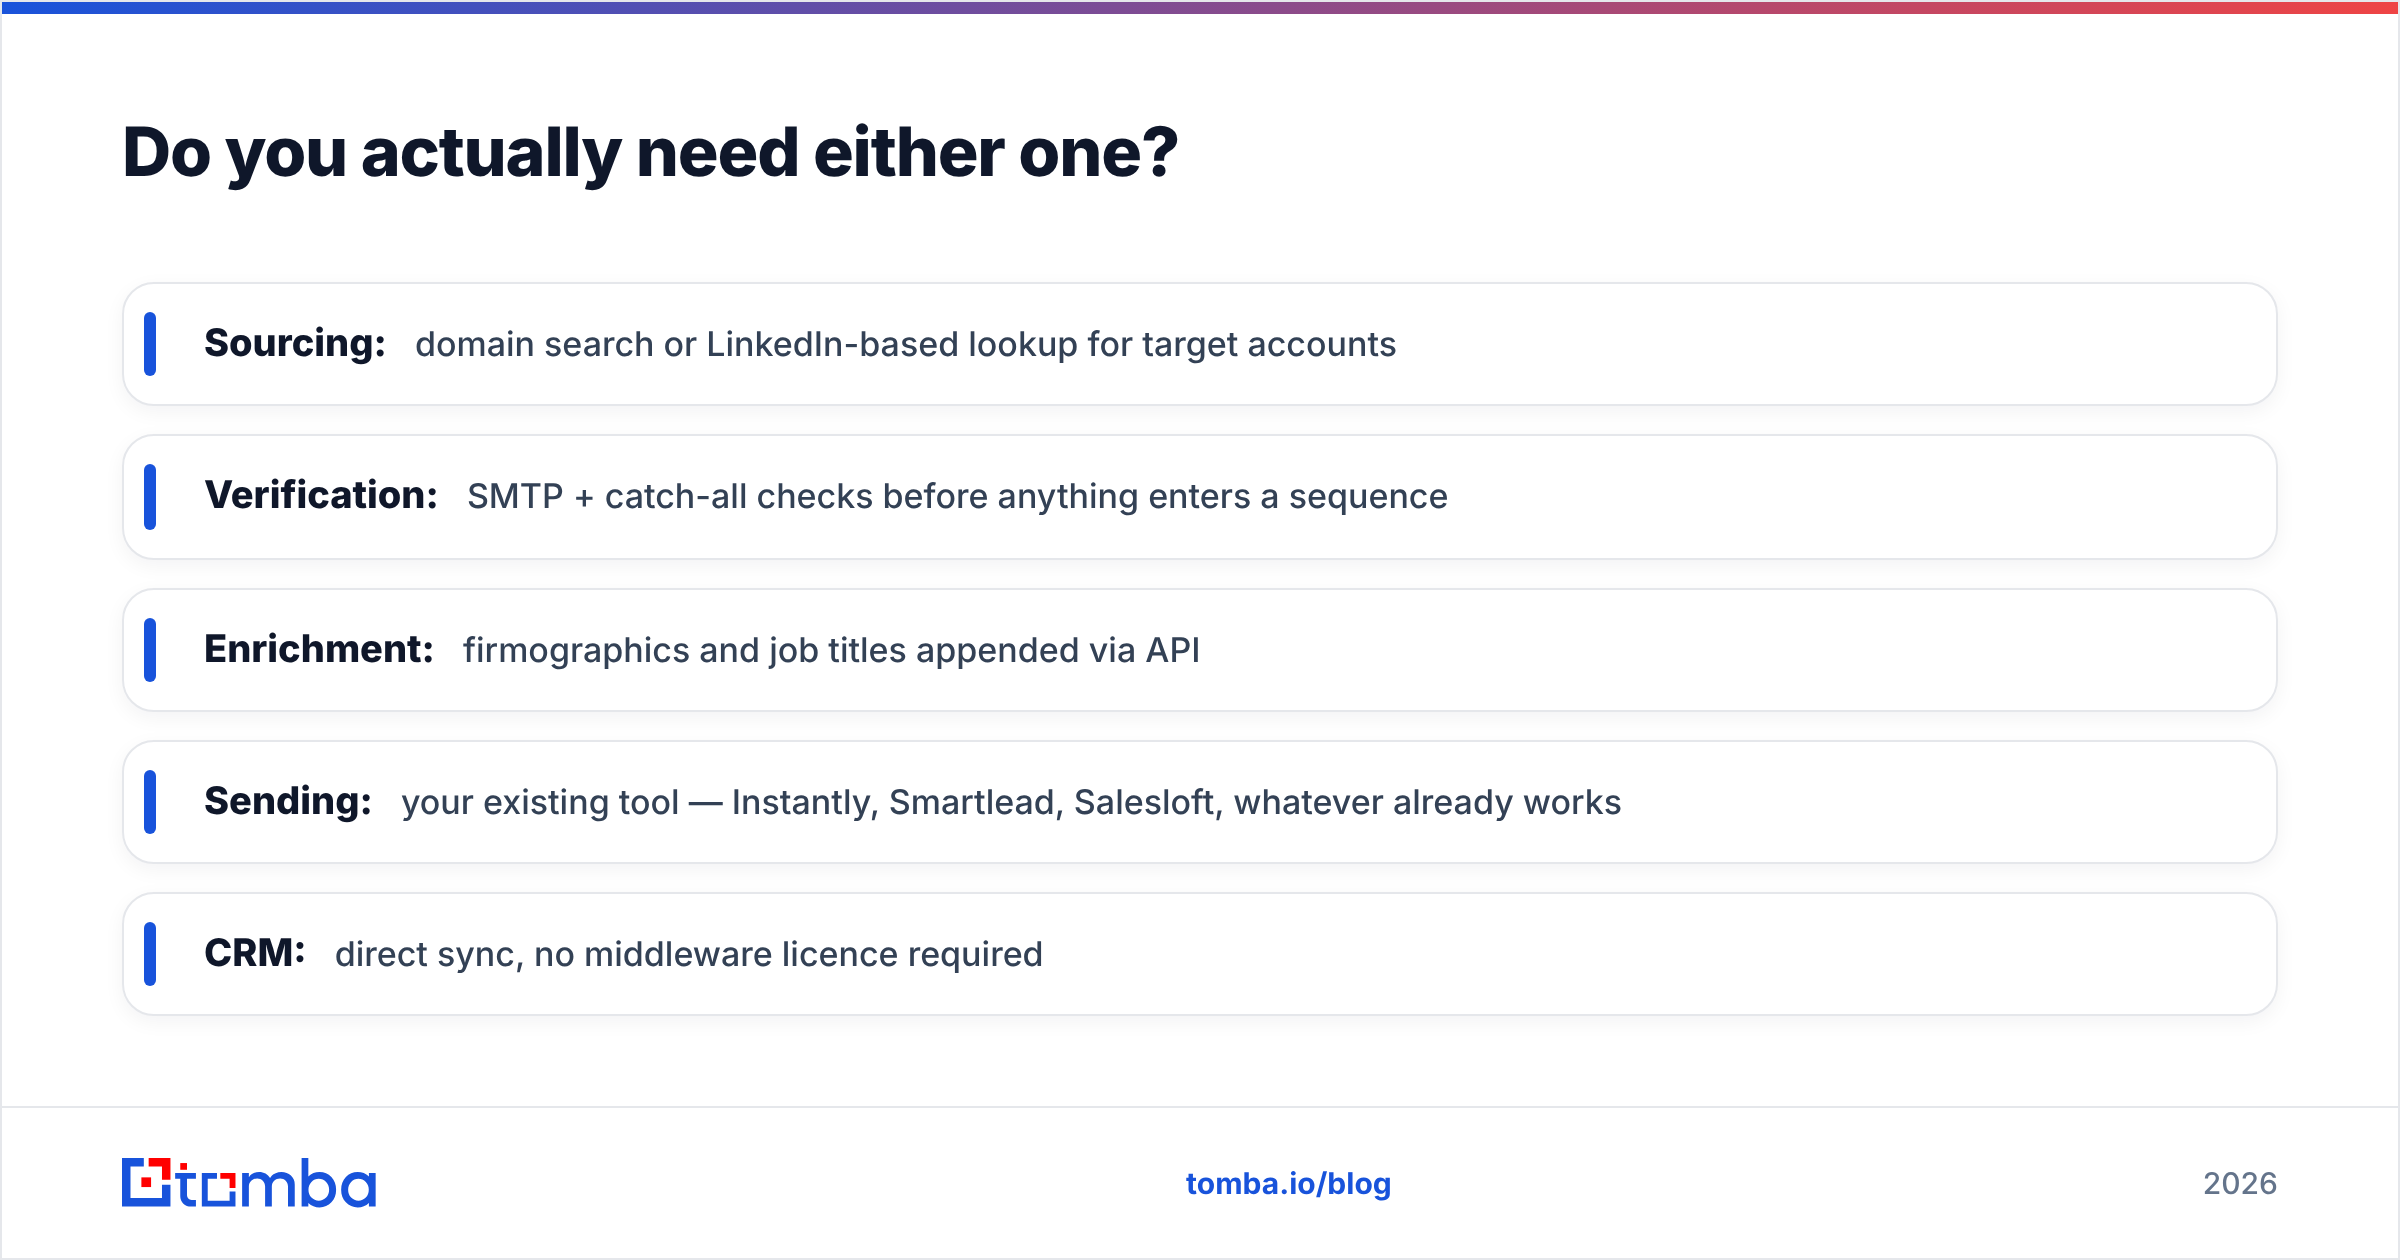Click the Tomba logo
Image resolution: width=2400 pixels, height=1260 pixels.
click(x=249, y=1183)
